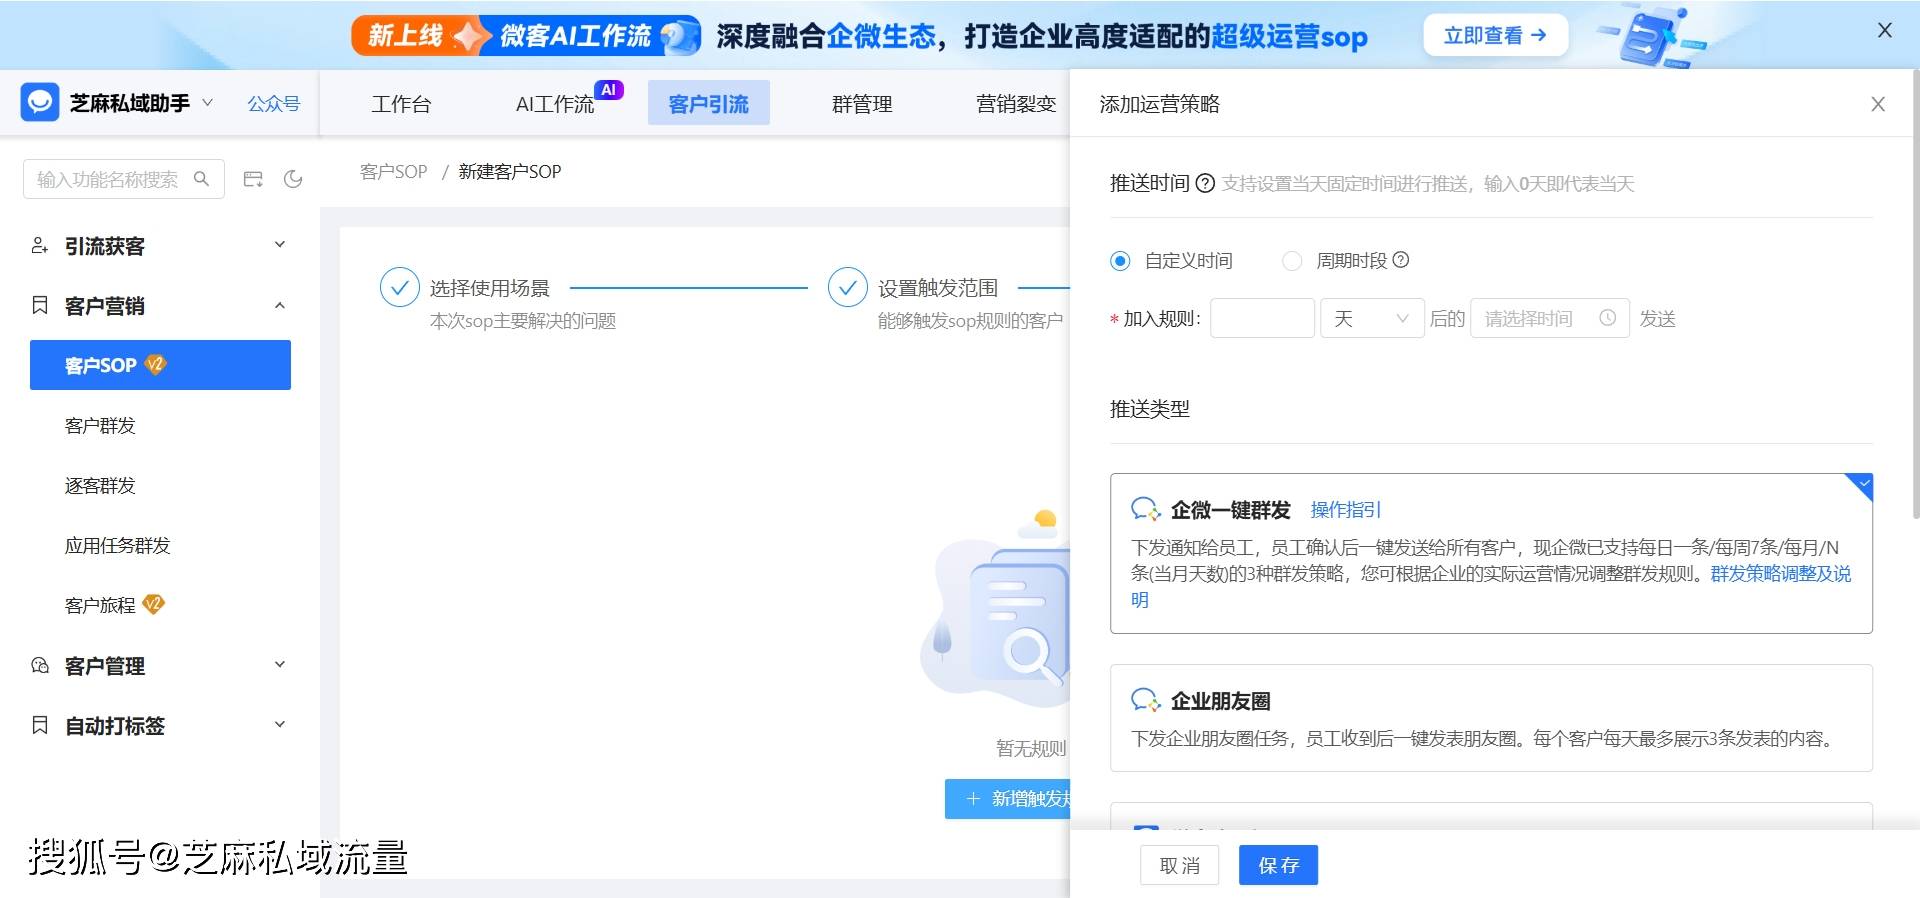1920x898 pixels.
Task: Click the 引流获客 person icon
Action: 40,245
